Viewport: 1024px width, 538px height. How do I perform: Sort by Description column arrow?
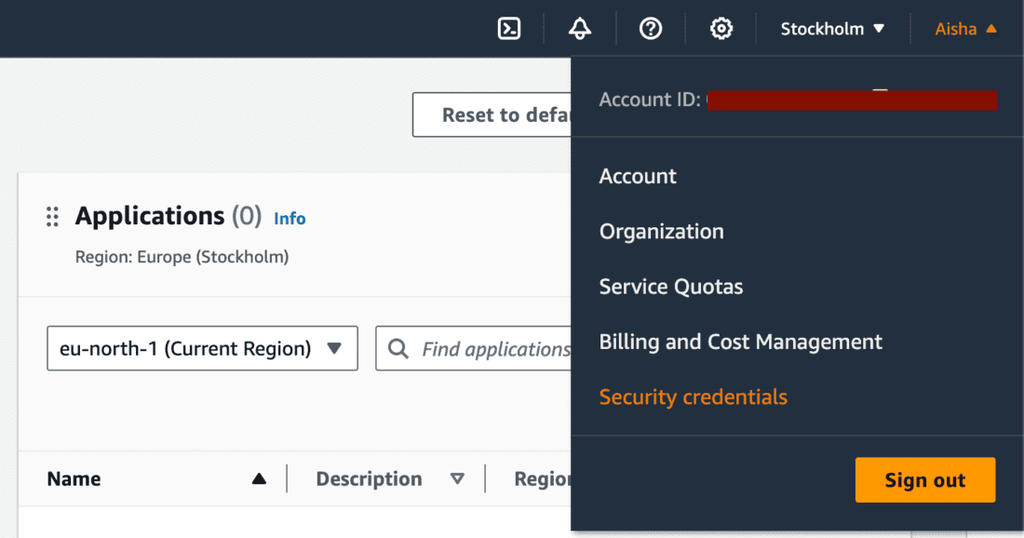point(457,479)
